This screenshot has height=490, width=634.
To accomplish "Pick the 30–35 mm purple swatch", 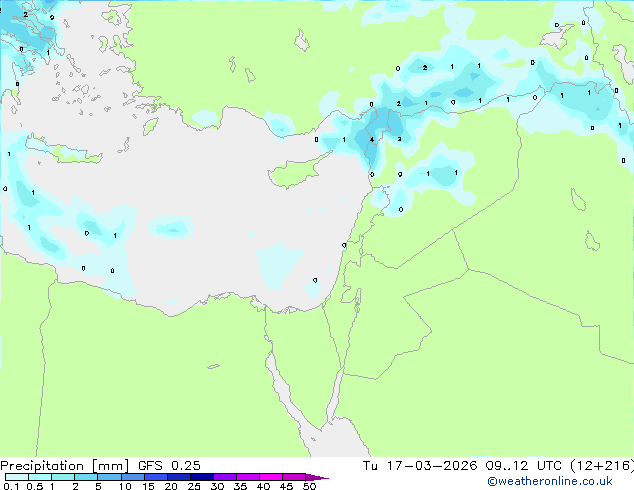I will [x=224, y=477].
